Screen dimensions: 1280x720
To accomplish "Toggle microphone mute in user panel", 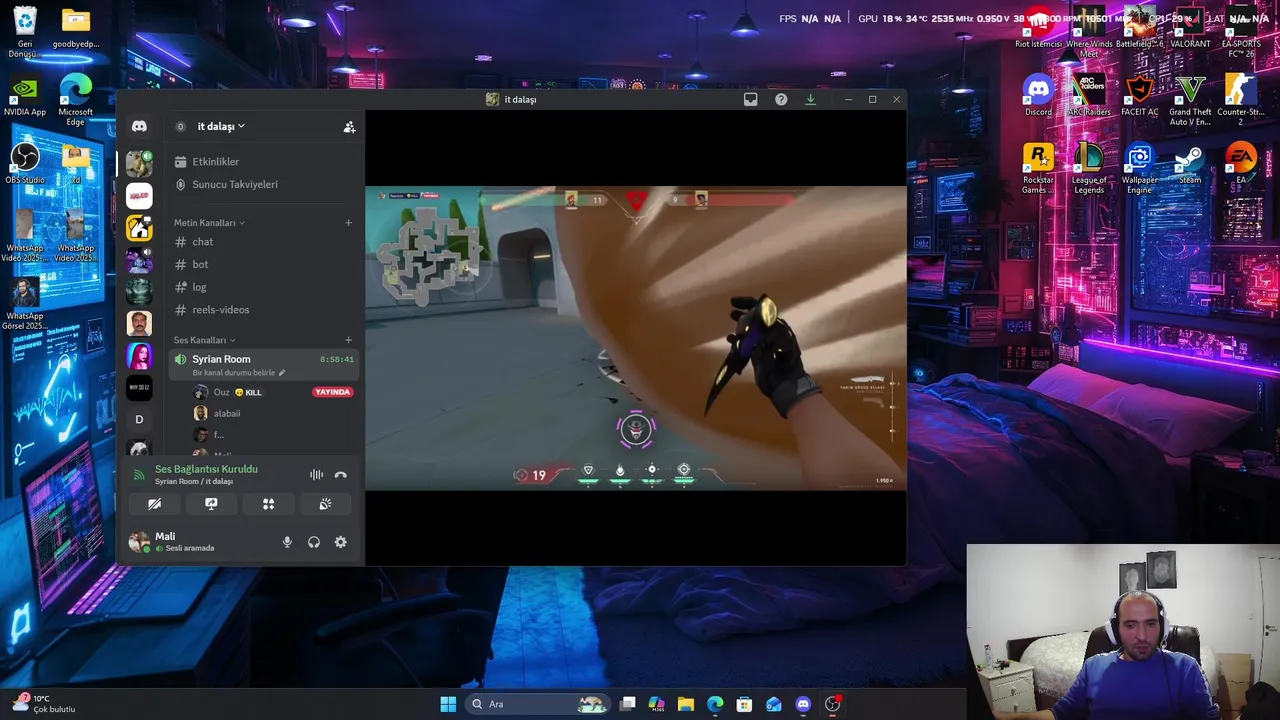I will [x=287, y=542].
